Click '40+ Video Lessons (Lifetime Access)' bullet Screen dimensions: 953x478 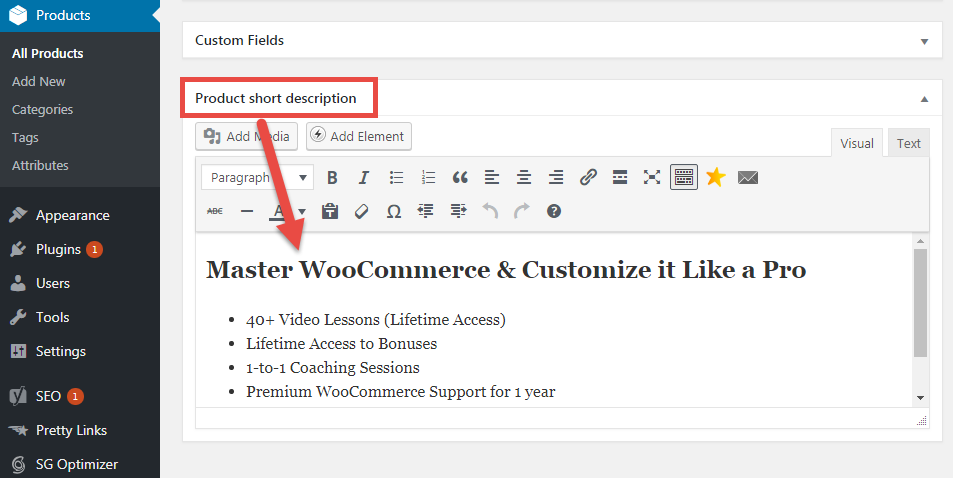click(376, 320)
